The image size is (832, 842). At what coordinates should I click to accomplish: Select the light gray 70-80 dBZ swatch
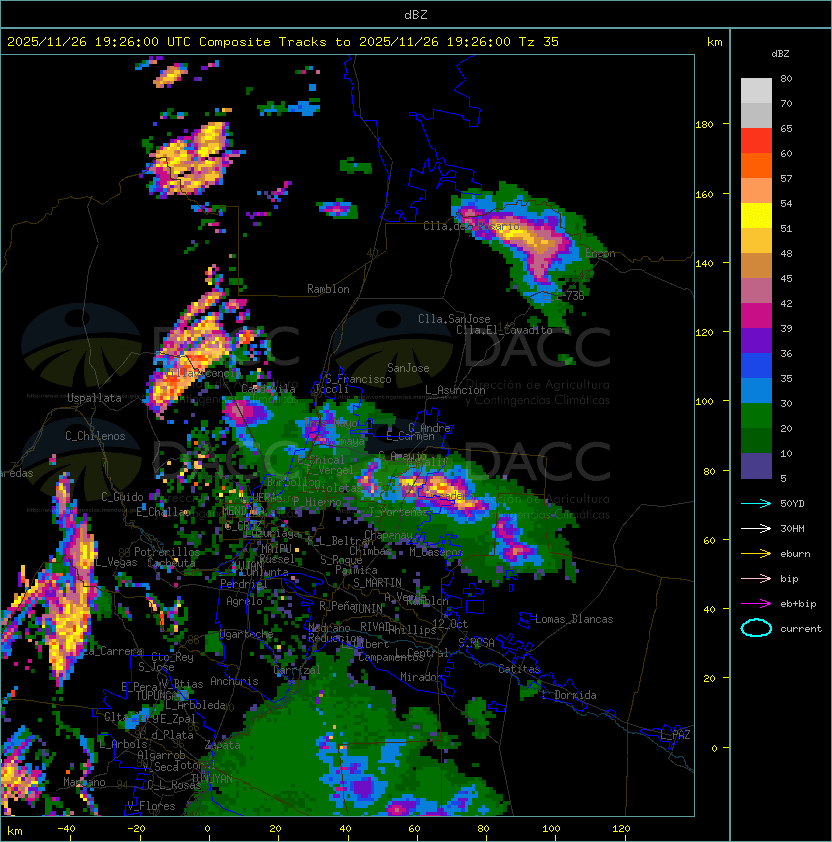click(x=756, y=90)
